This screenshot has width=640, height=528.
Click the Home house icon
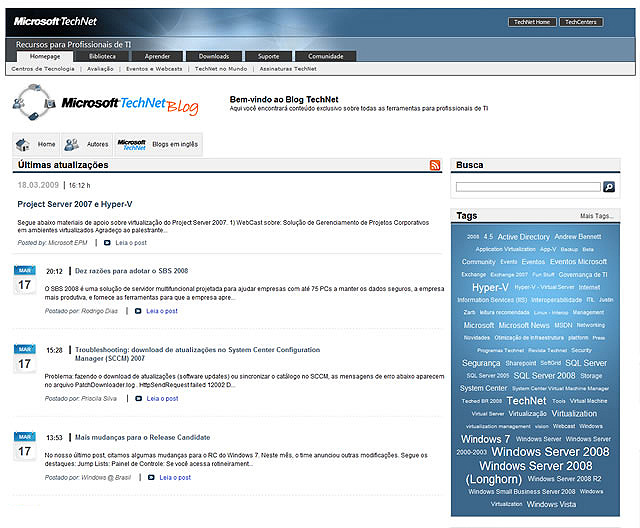[23, 144]
